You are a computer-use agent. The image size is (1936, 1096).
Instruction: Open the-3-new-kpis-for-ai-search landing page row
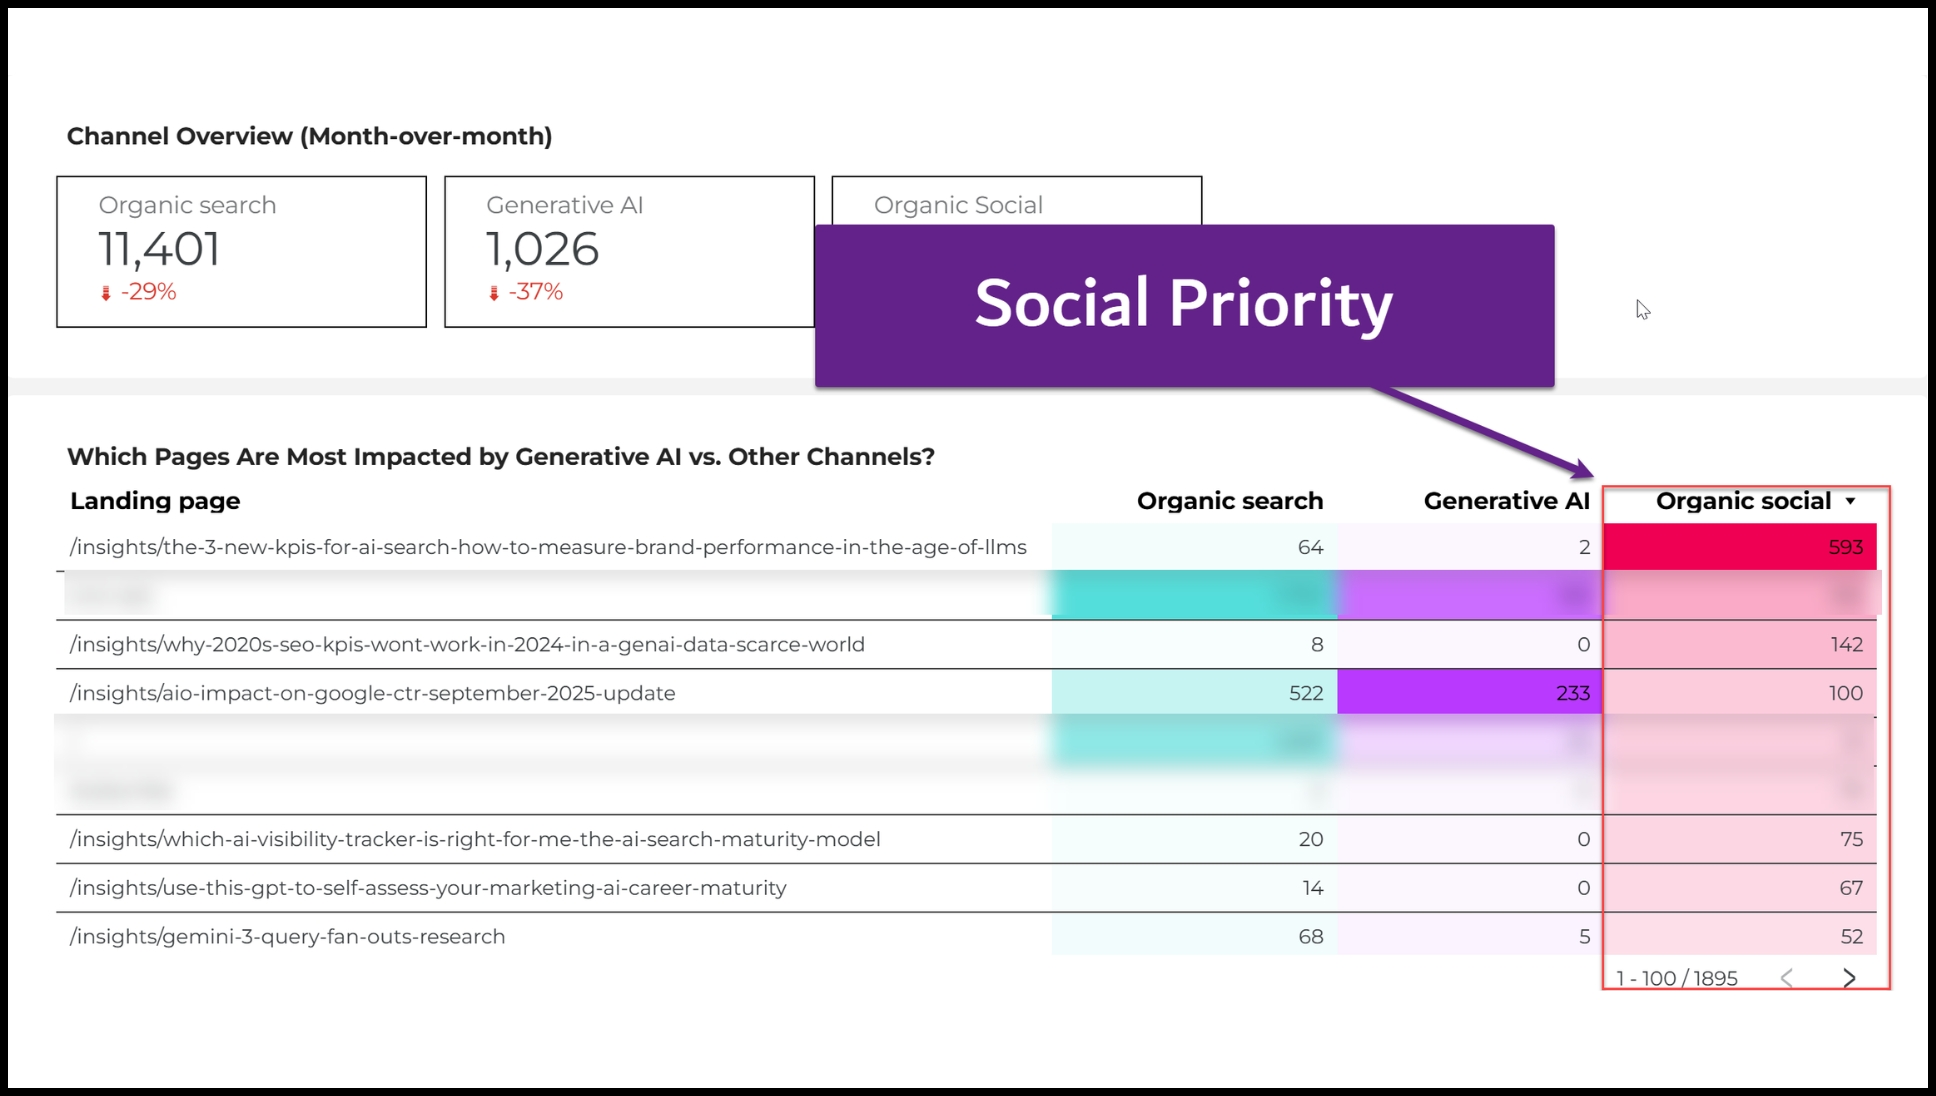pos(548,547)
